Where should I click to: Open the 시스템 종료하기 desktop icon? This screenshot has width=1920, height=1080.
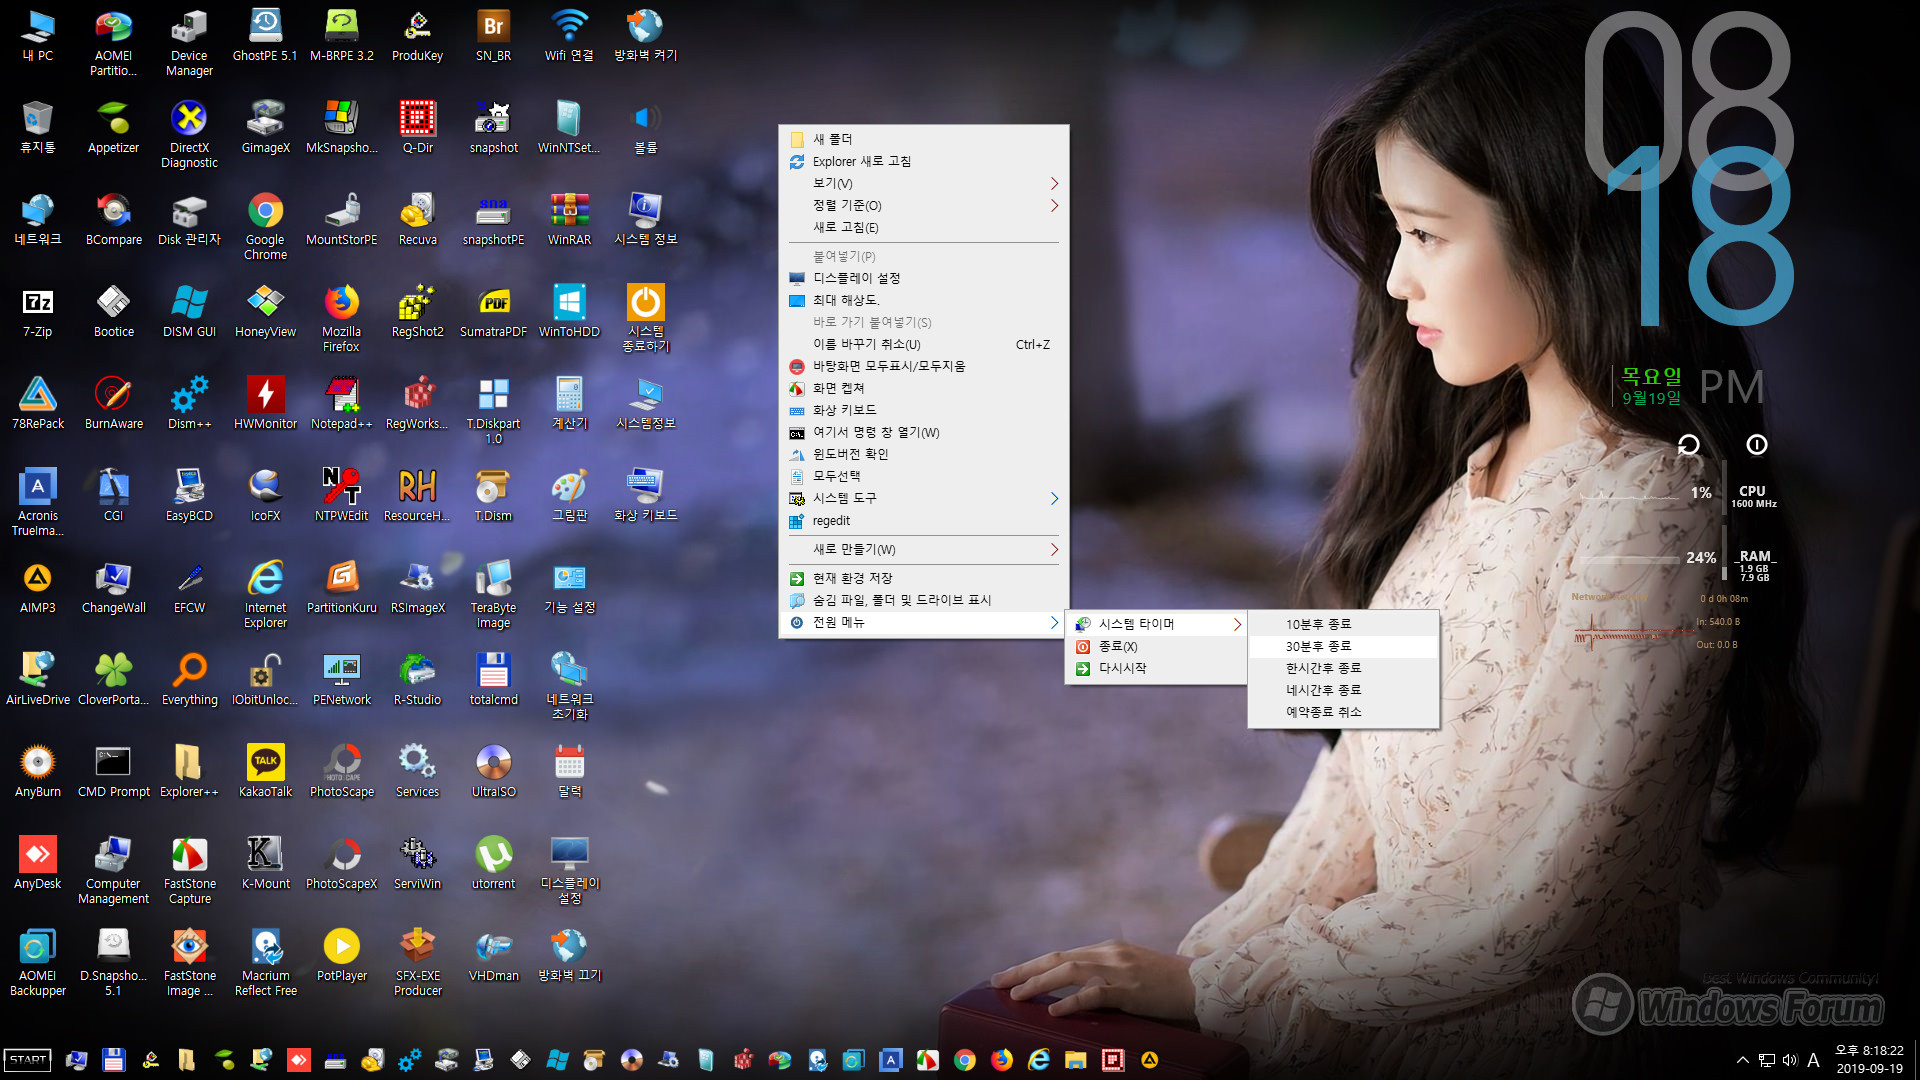[645, 318]
